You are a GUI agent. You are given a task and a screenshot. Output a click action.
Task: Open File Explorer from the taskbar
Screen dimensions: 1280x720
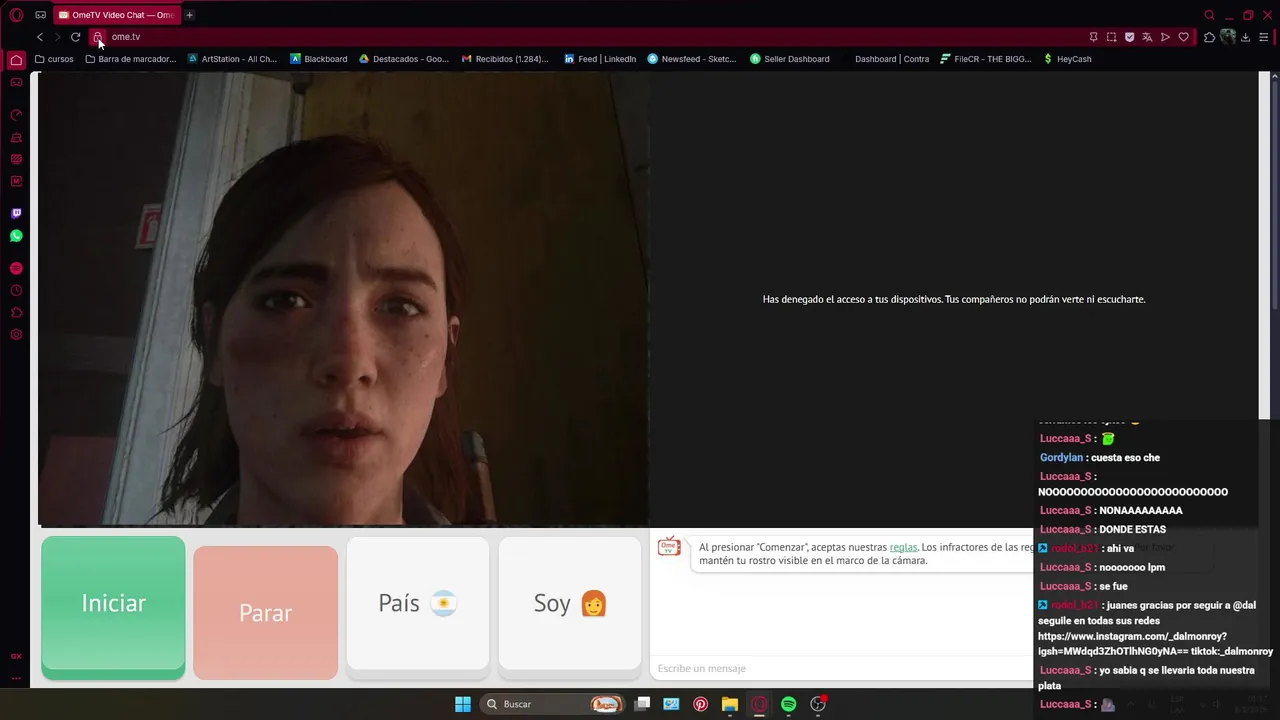point(729,704)
